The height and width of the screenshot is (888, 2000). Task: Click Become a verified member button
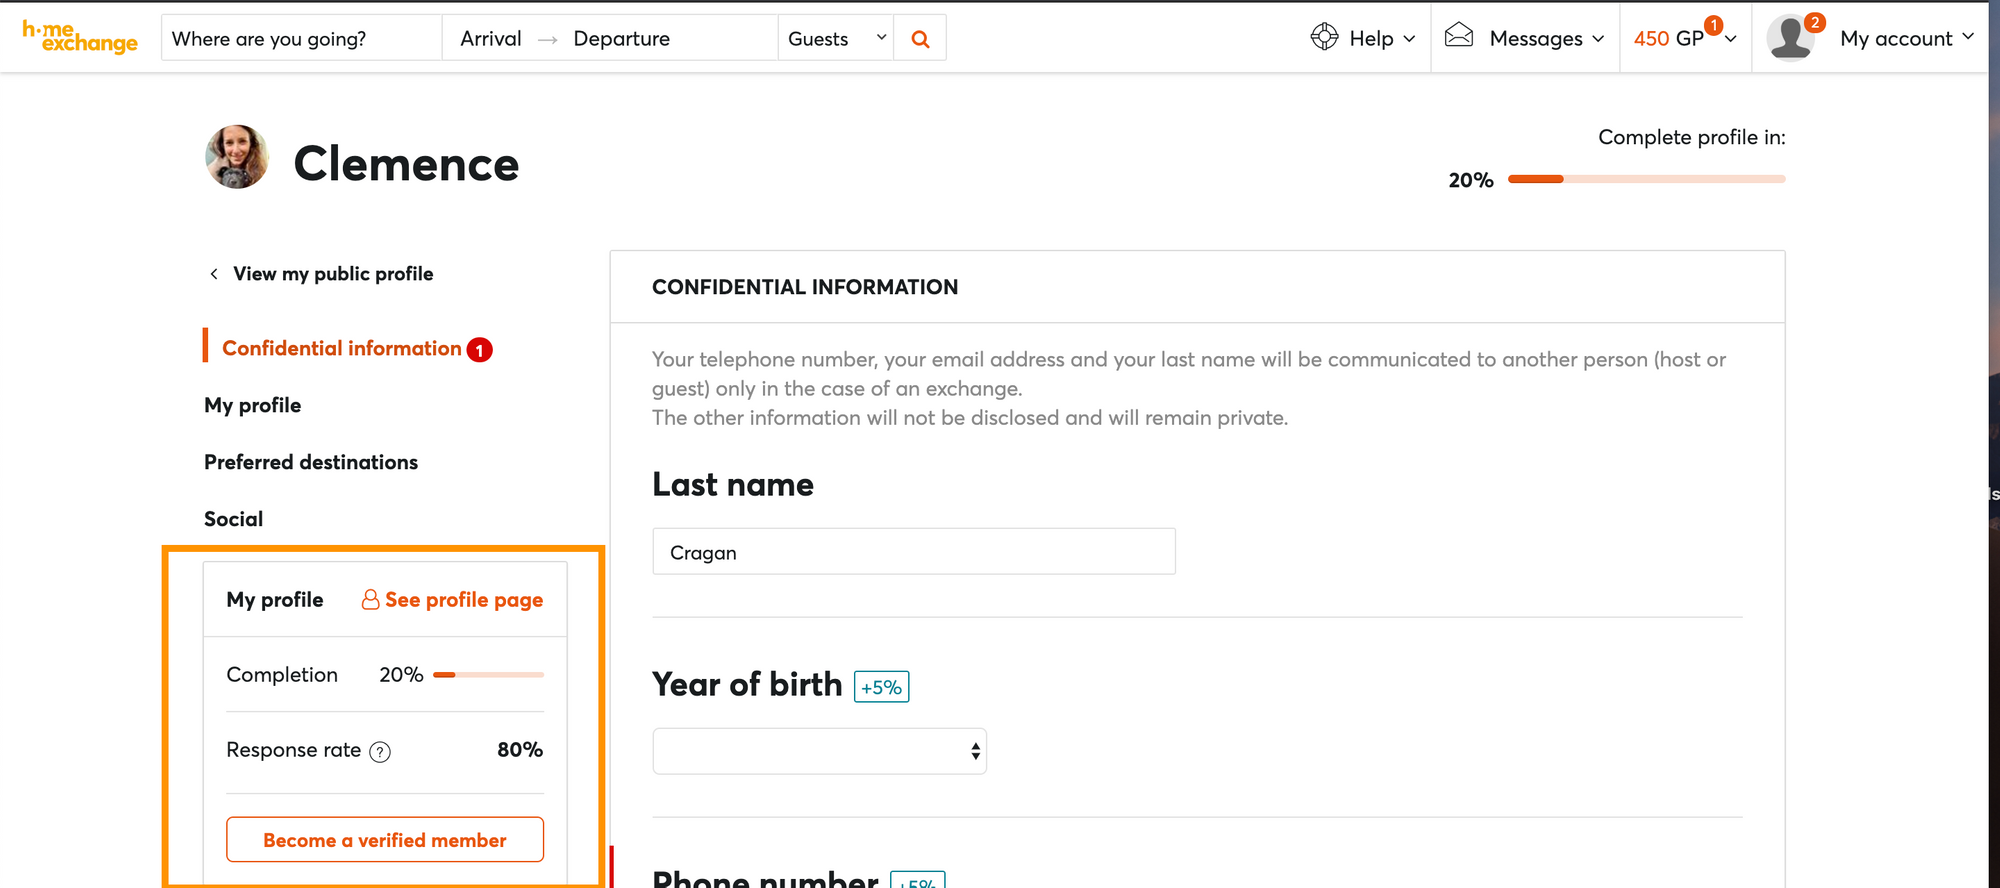(x=385, y=840)
